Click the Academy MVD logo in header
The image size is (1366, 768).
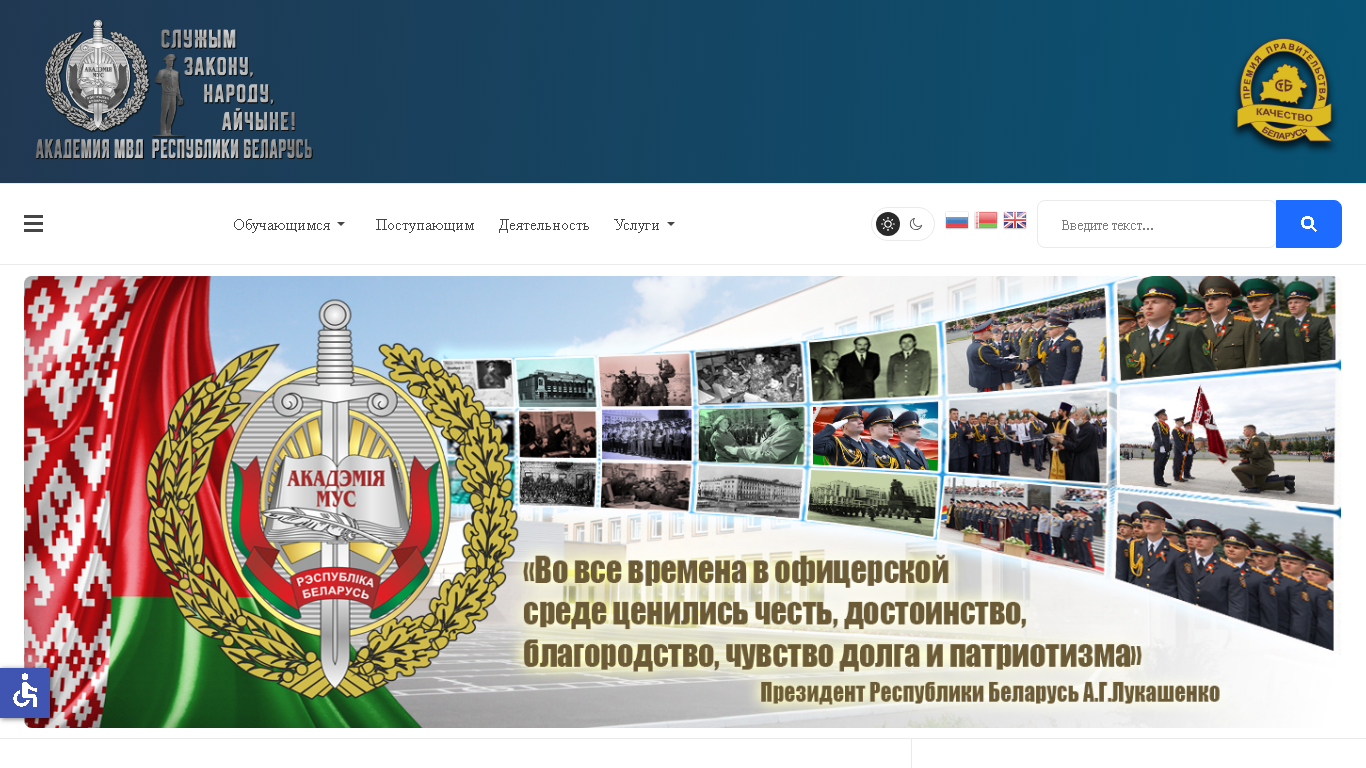(x=174, y=91)
